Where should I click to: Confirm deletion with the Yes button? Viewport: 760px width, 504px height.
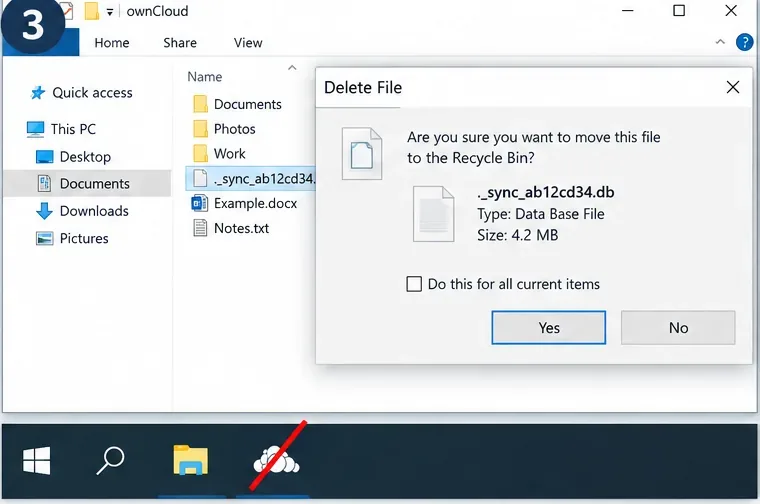[549, 328]
